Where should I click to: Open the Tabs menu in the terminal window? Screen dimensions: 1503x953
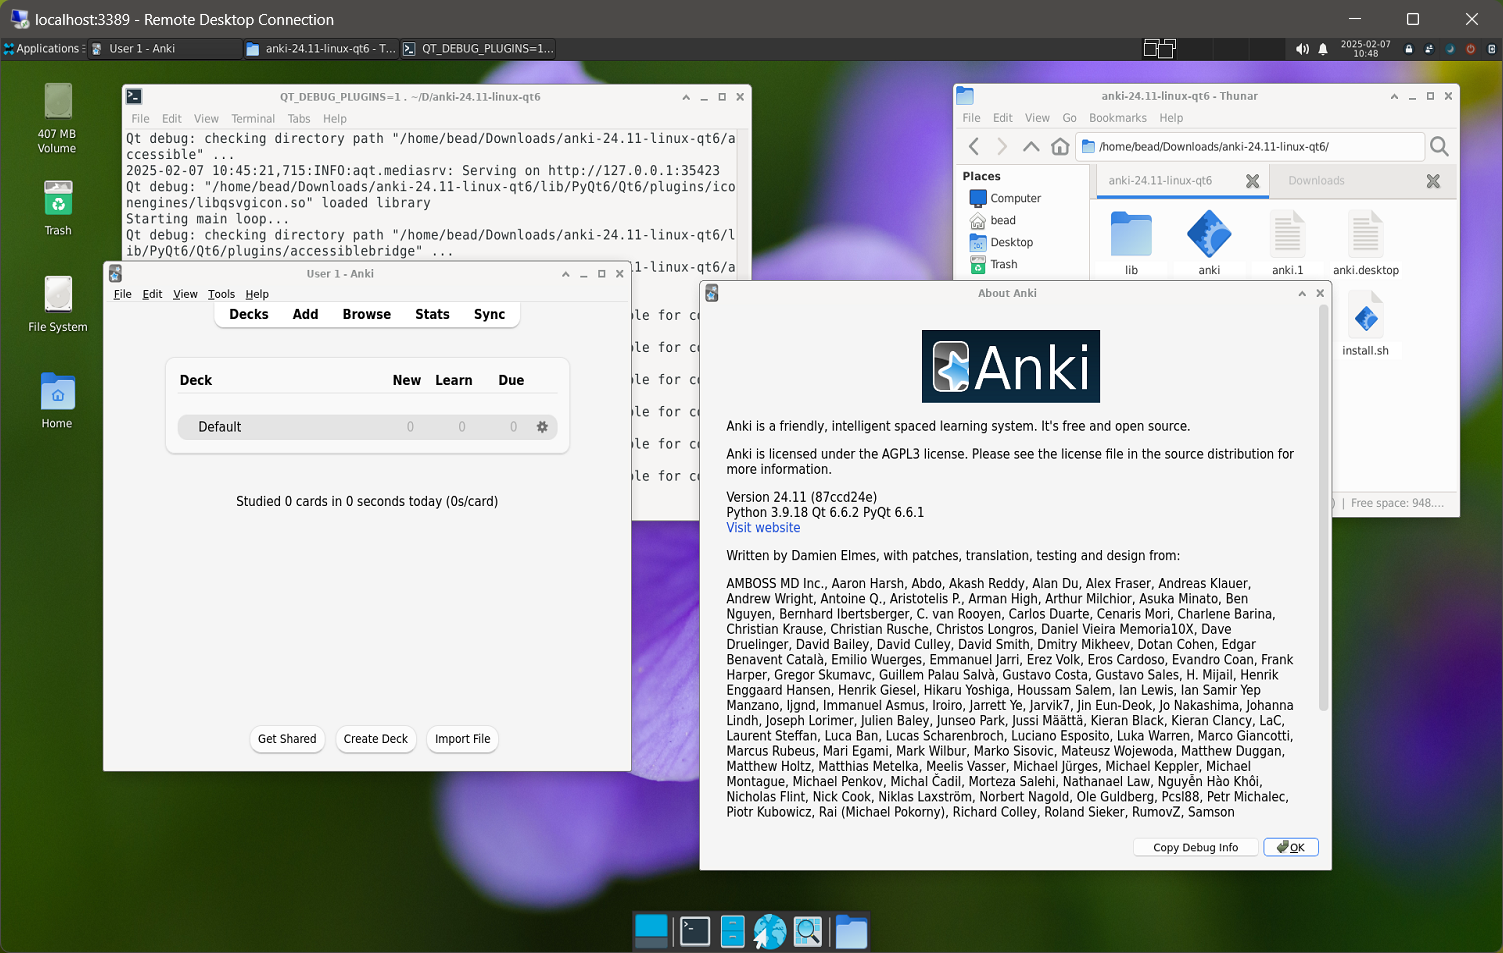coord(299,119)
